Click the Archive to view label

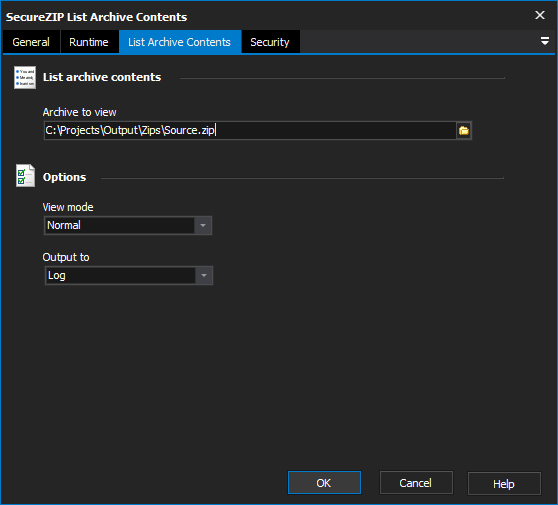tap(79, 112)
